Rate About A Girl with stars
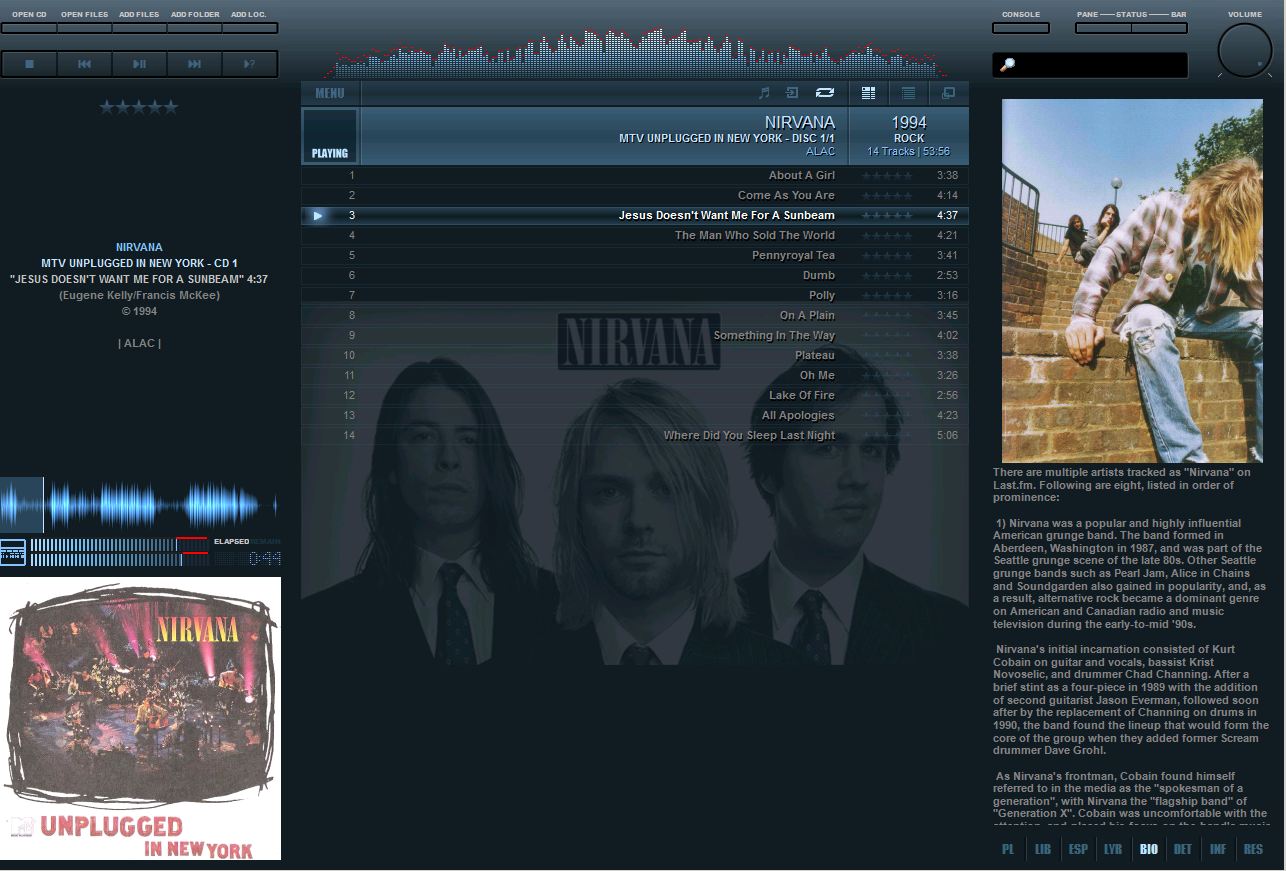Image resolution: width=1286 pixels, height=871 pixels. (x=887, y=175)
